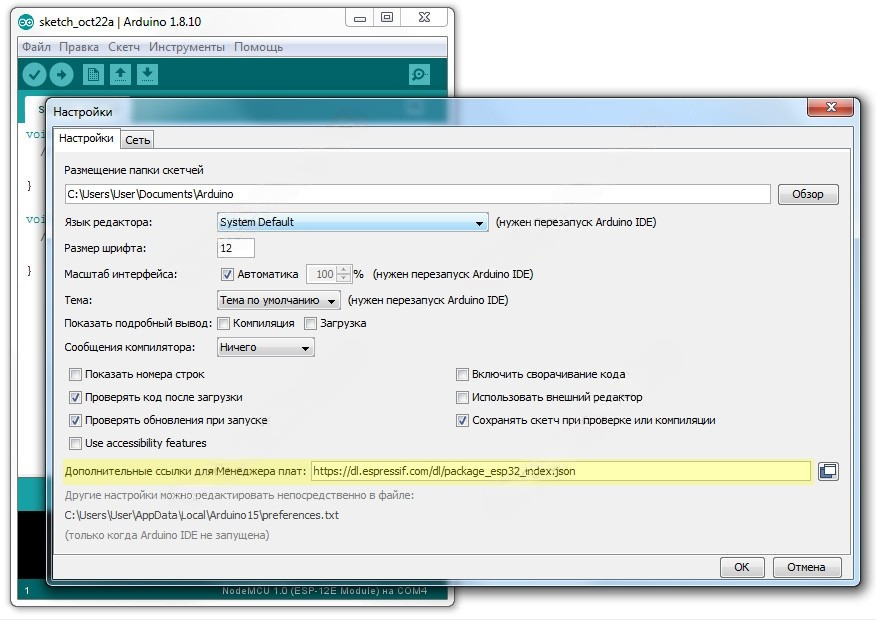Expand the Сообщения компилятора dropdown
Screen dimensions: 876x620
[266, 348]
